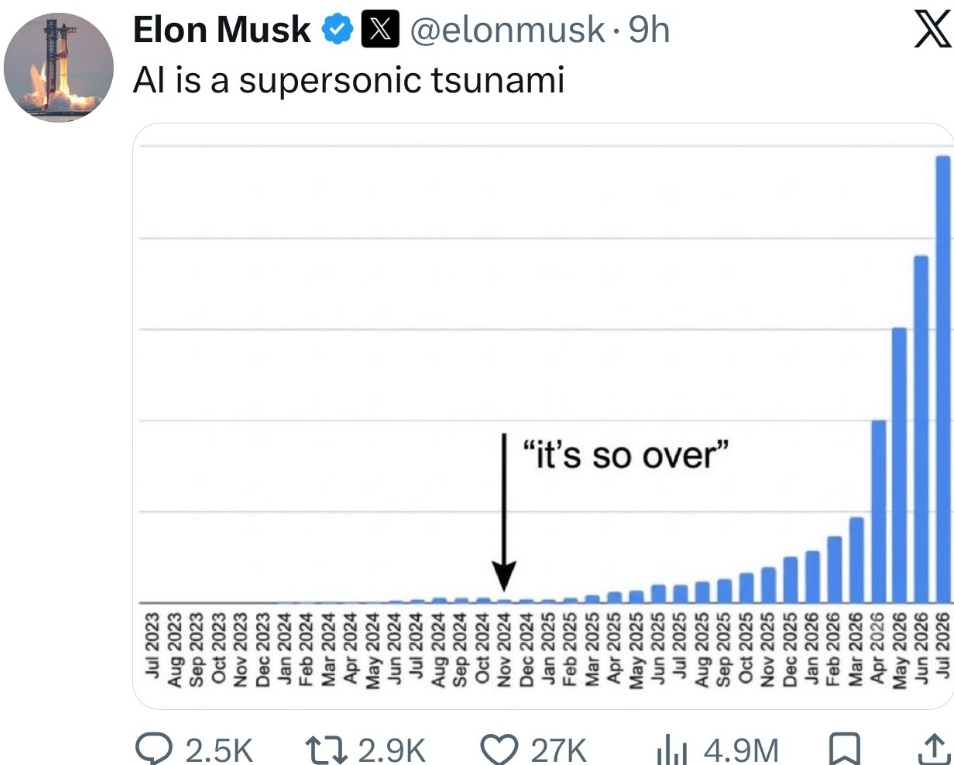View analytics via the bar chart icon
The image size is (954, 765).
pyautogui.click(x=672, y=750)
